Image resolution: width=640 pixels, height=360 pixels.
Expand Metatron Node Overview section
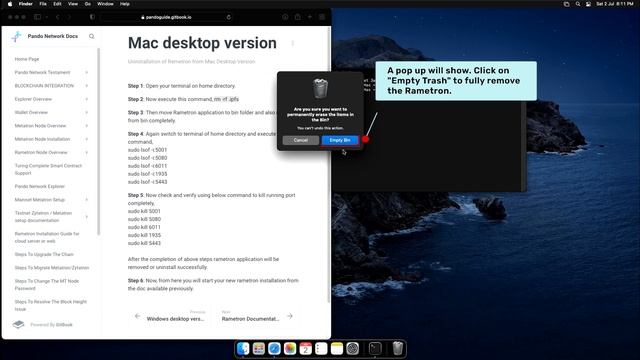tap(87, 126)
